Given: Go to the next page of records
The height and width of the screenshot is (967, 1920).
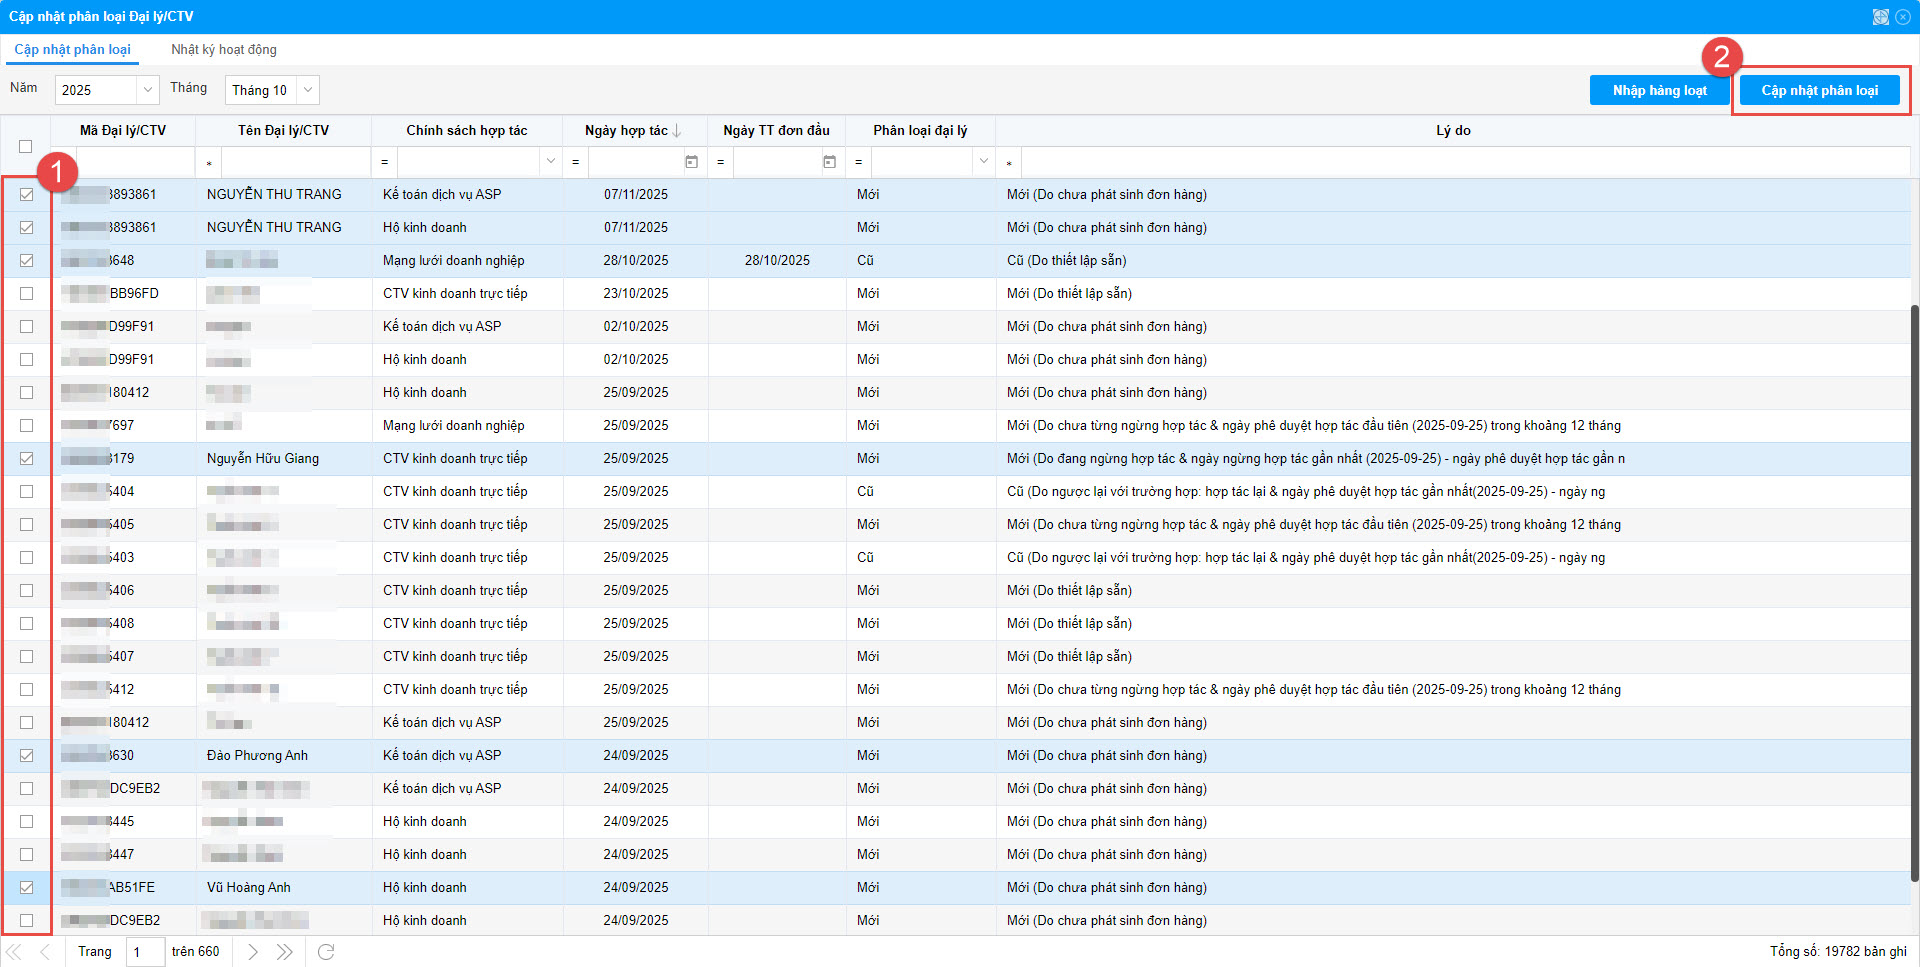Looking at the screenshot, I should pyautogui.click(x=253, y=951).
